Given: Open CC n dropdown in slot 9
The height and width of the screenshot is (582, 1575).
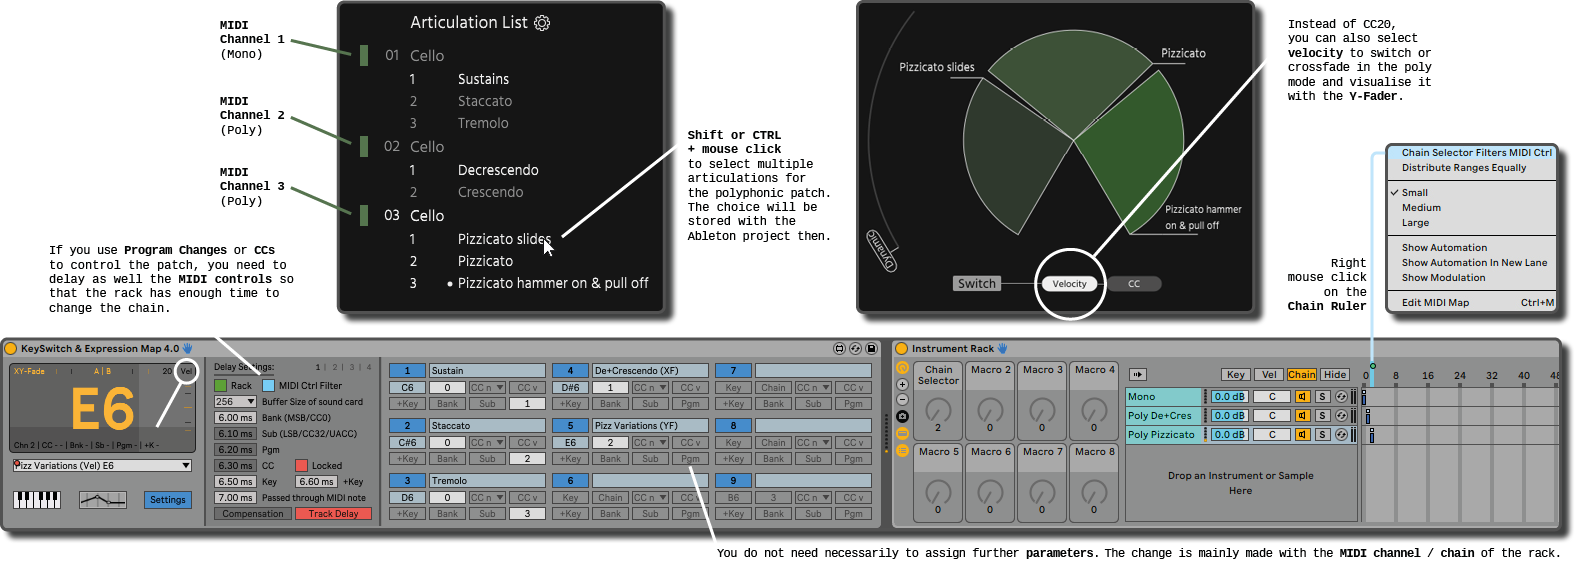Looking at the screenshot, I should 812,498.
